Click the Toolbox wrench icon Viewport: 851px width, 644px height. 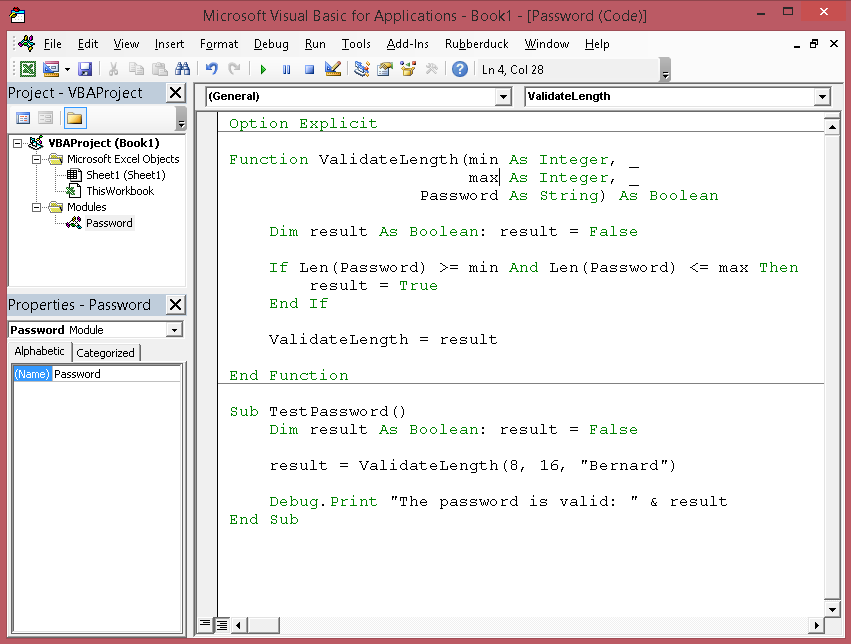pyautogui.click(x=431, y=69)
